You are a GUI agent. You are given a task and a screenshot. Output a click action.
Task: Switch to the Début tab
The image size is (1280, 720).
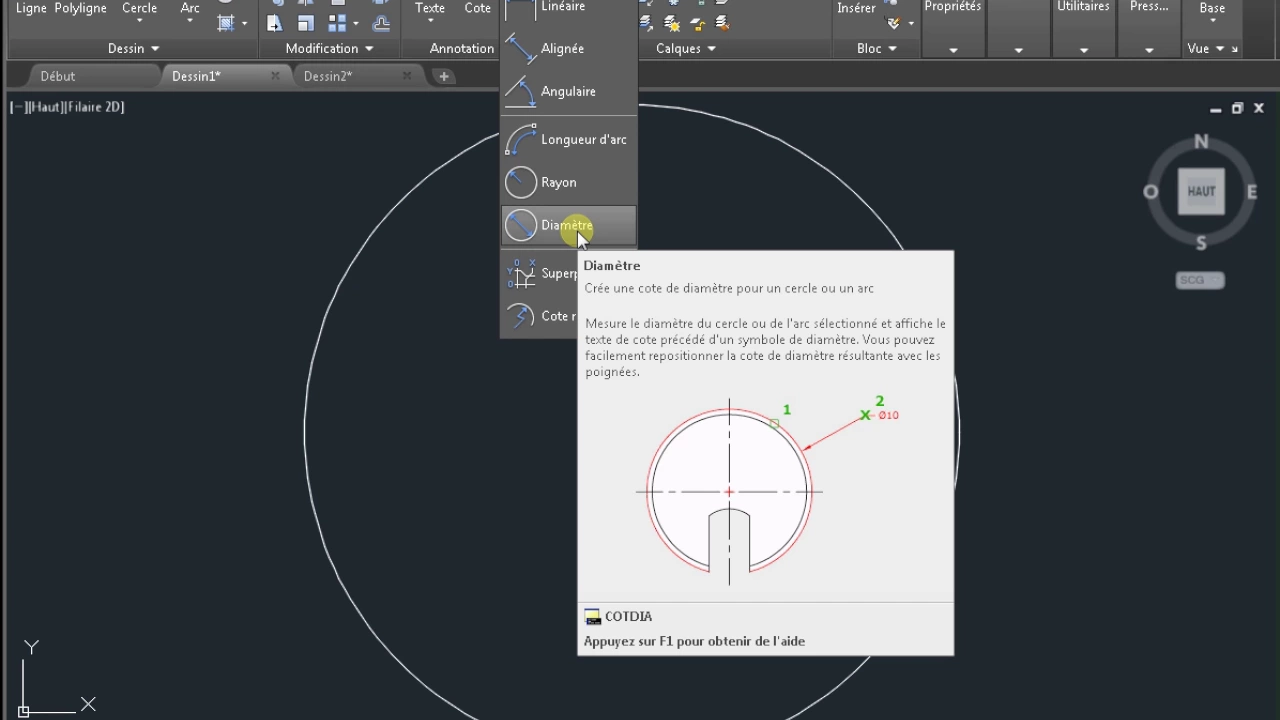58,76
